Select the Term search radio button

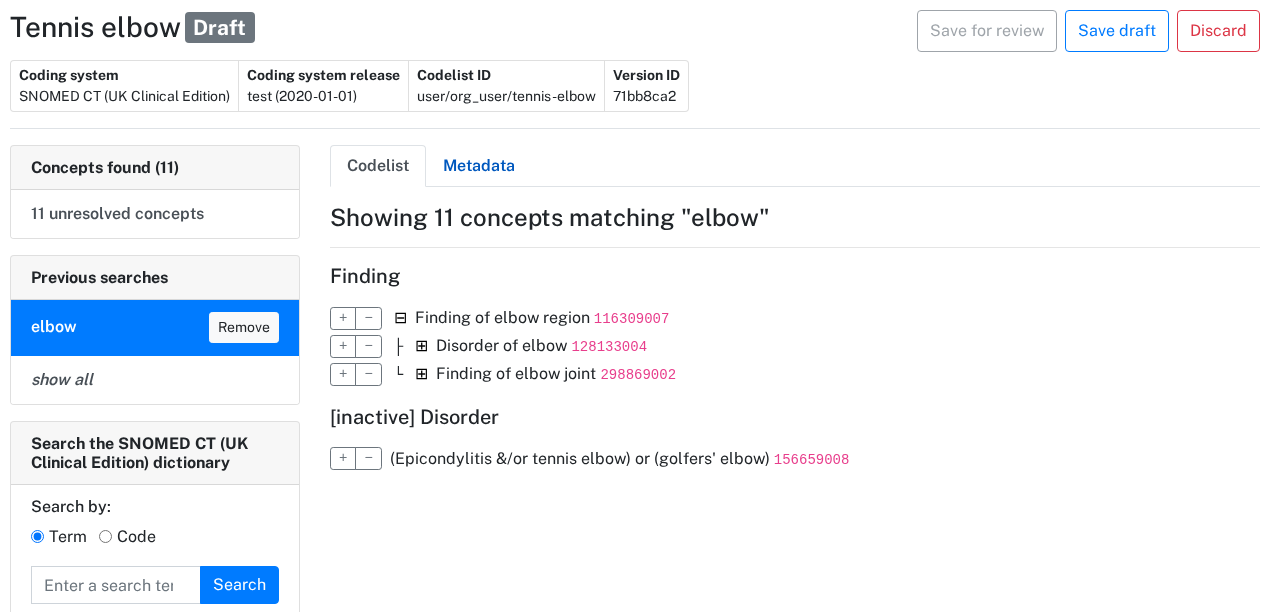point(38,537)
